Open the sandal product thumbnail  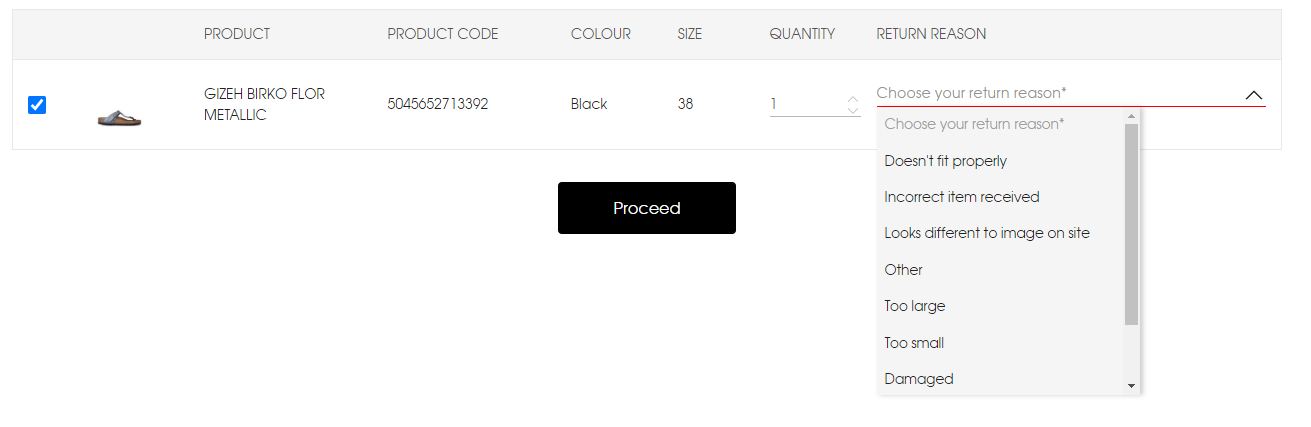pos(119,118)
